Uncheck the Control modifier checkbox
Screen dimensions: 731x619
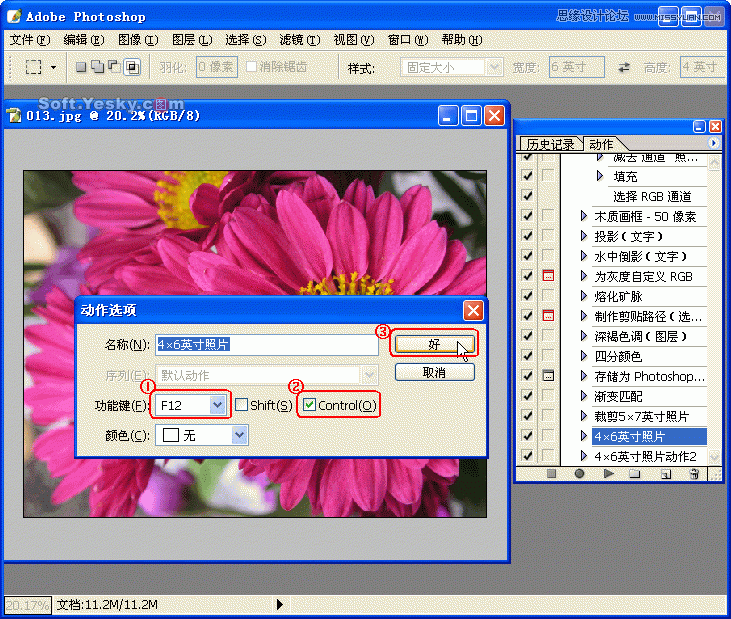pyautogui.click(x=310, y=405)
